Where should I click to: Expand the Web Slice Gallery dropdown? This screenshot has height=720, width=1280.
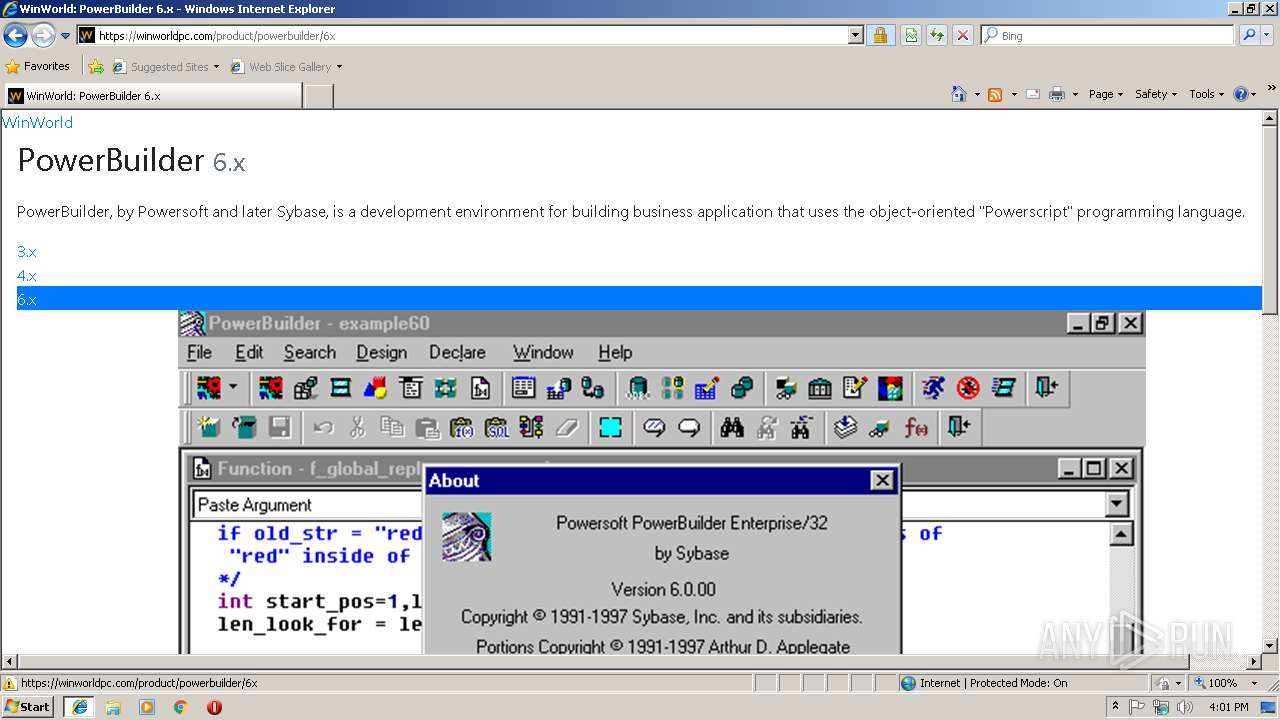click(339, 67)
